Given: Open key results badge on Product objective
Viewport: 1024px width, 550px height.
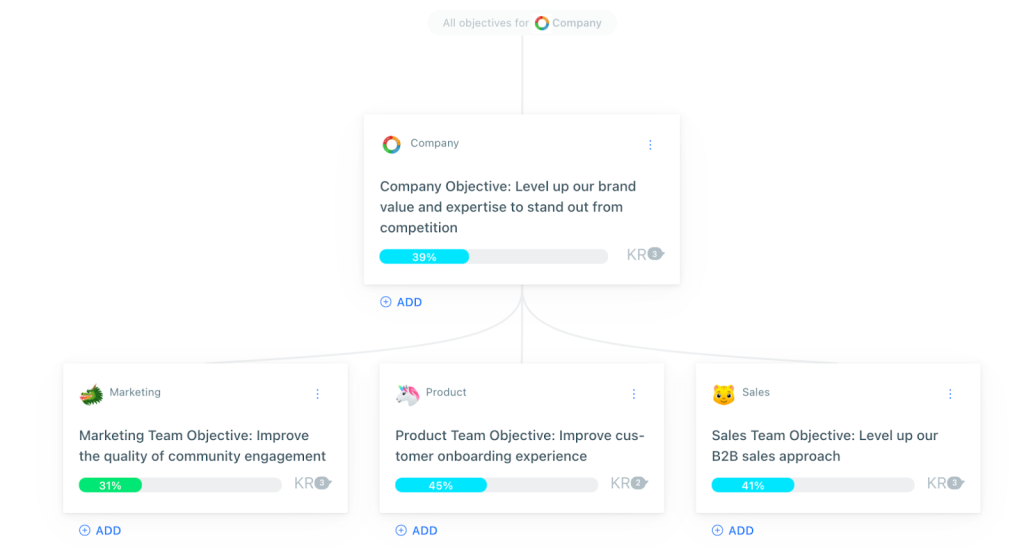Looking at the screenshot, I should click(x=629, y=484).
